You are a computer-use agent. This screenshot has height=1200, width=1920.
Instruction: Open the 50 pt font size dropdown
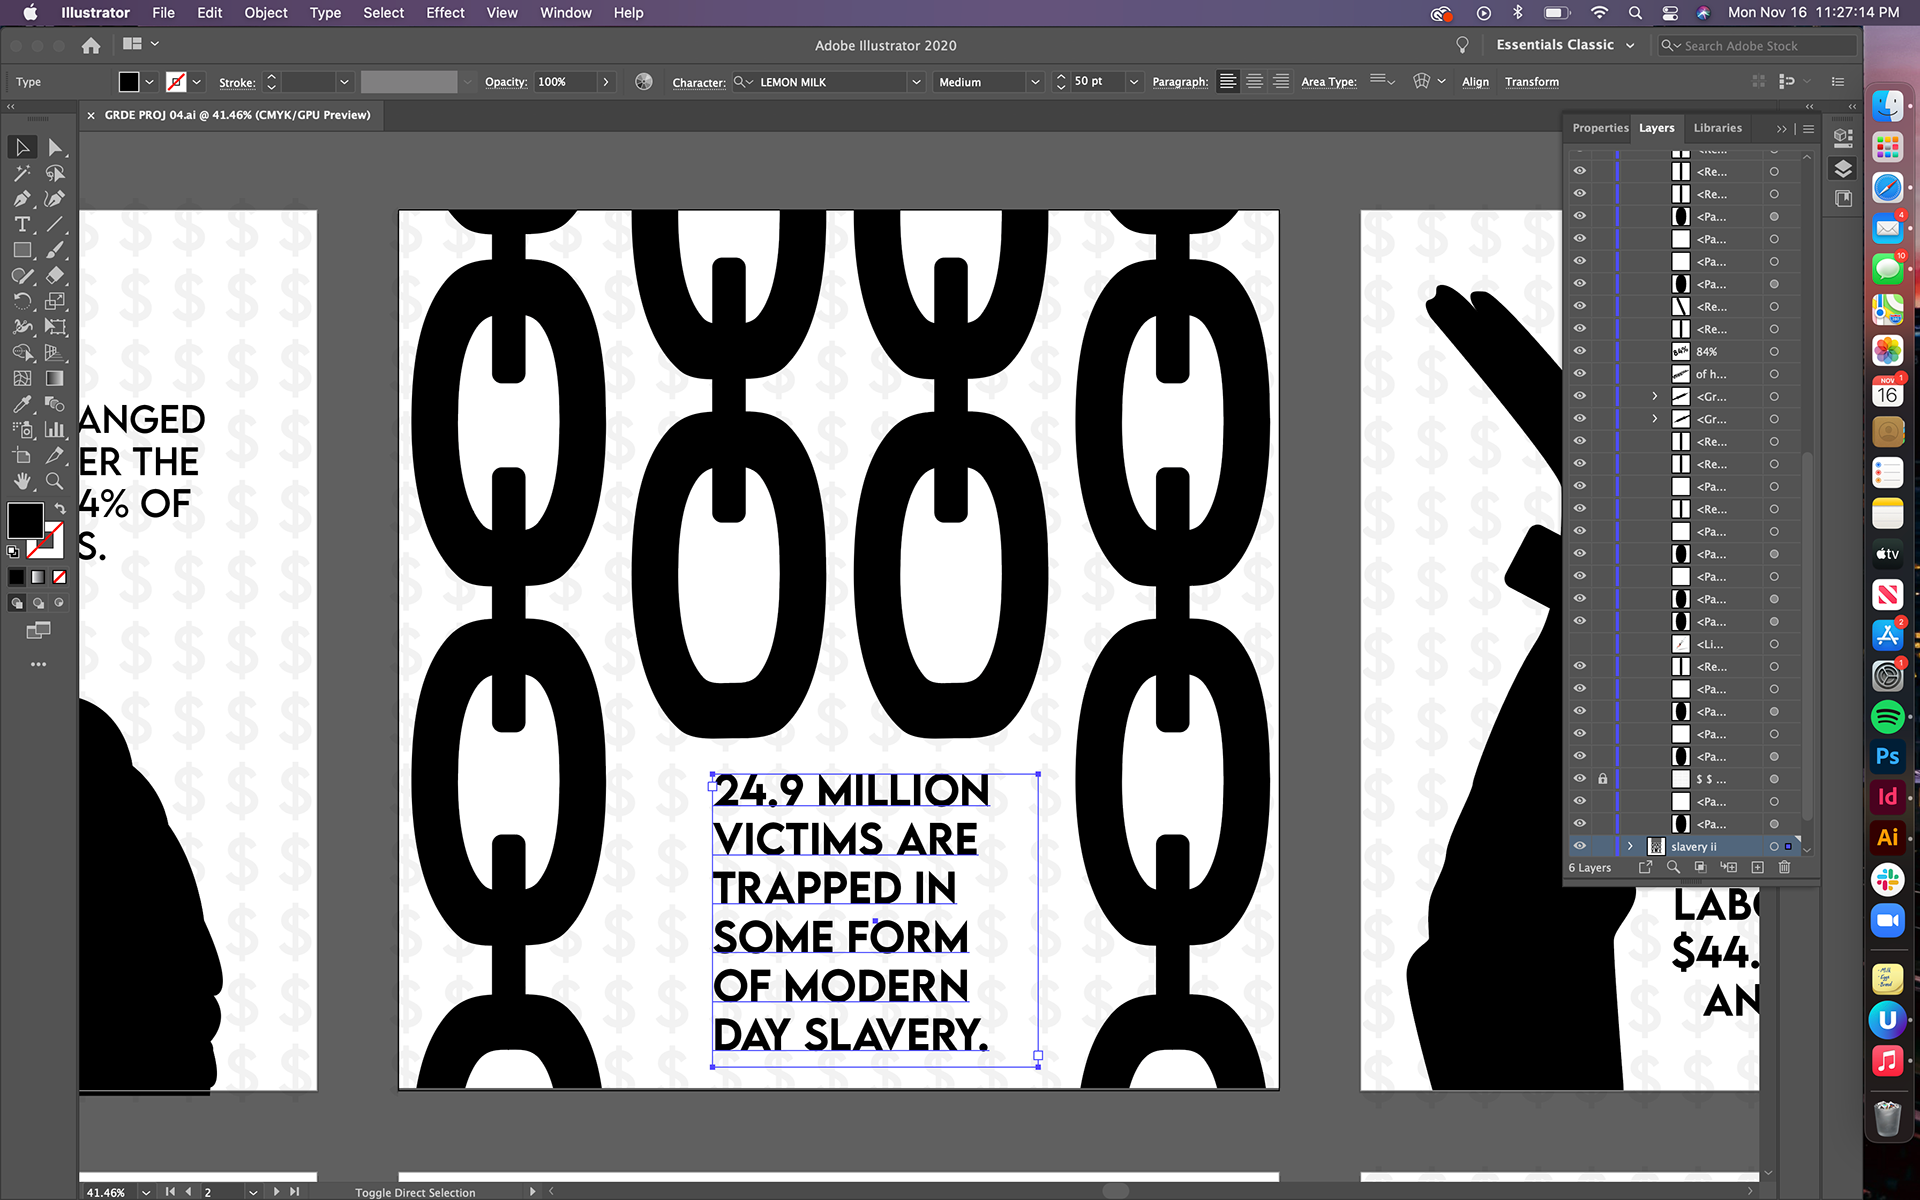click(x=1134, y=82)
